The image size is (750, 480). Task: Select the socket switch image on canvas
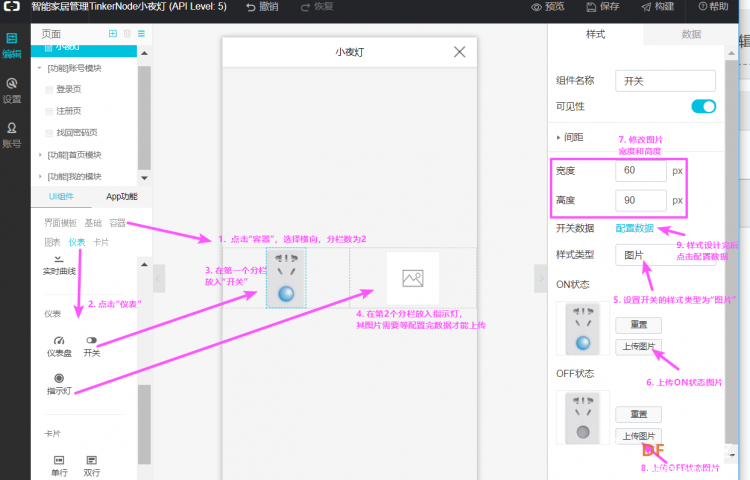tap(286, 278)
